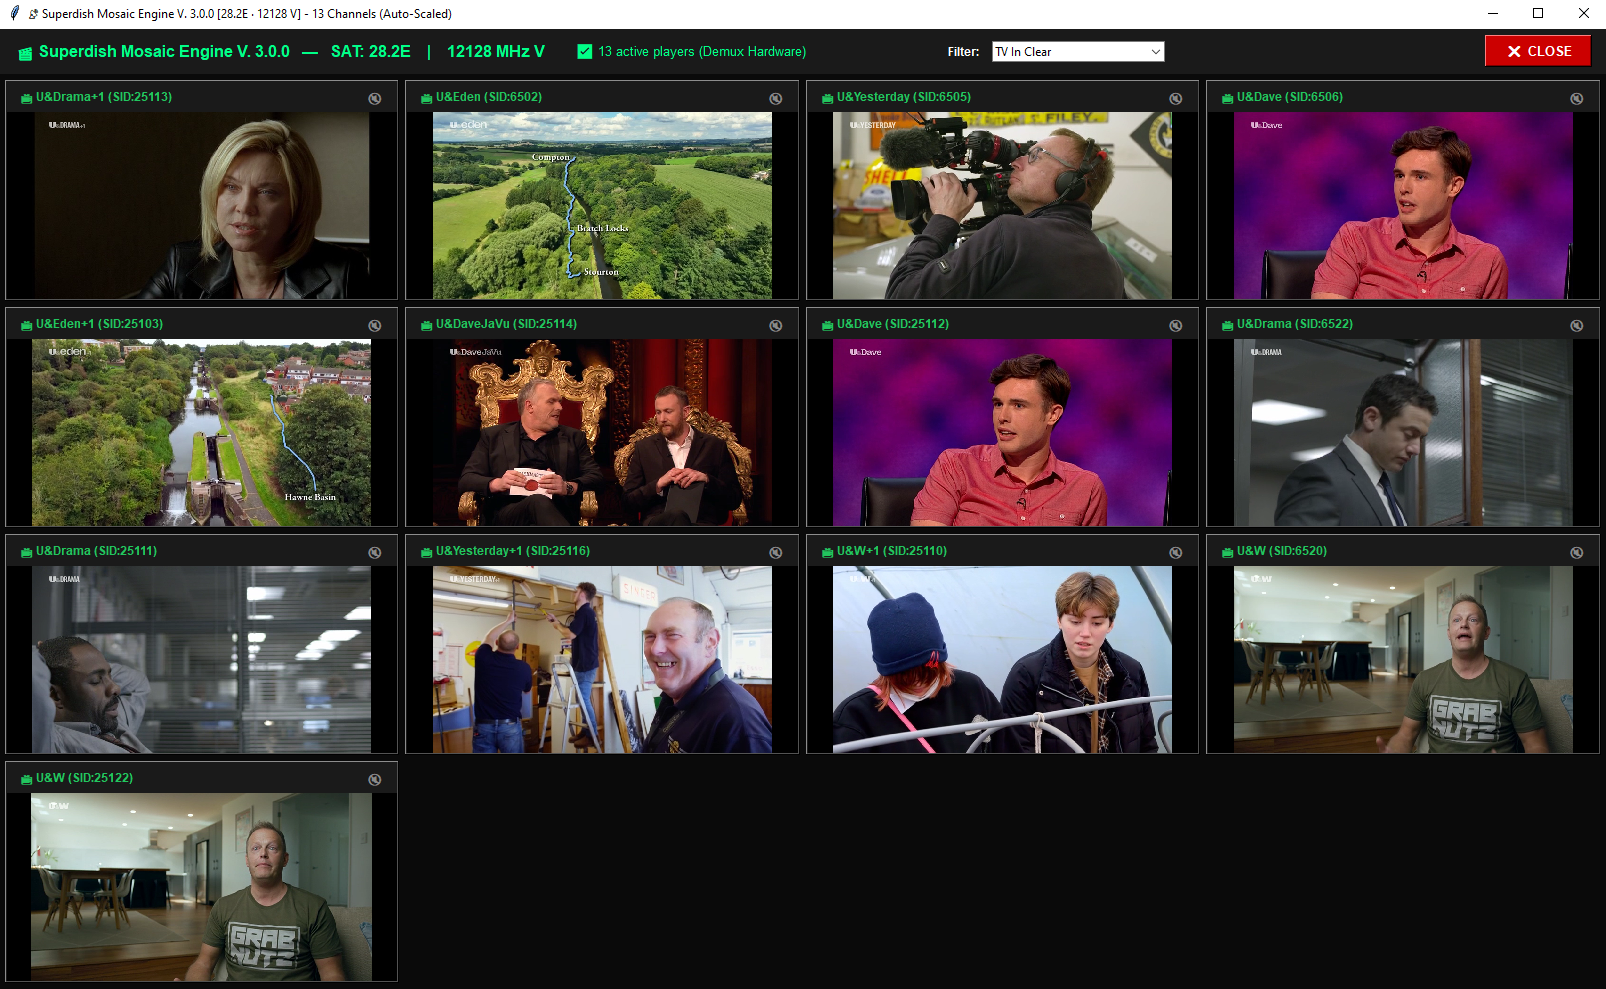Click the TV icon beside U&Dave (SID:6506)
The width and height of the screenshot is (1606, 989).
[x=1228, y=98]
